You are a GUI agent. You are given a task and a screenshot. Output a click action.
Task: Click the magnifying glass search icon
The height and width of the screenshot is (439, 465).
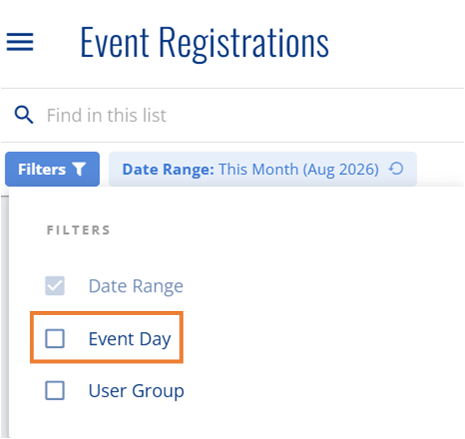tap(24, 115)
